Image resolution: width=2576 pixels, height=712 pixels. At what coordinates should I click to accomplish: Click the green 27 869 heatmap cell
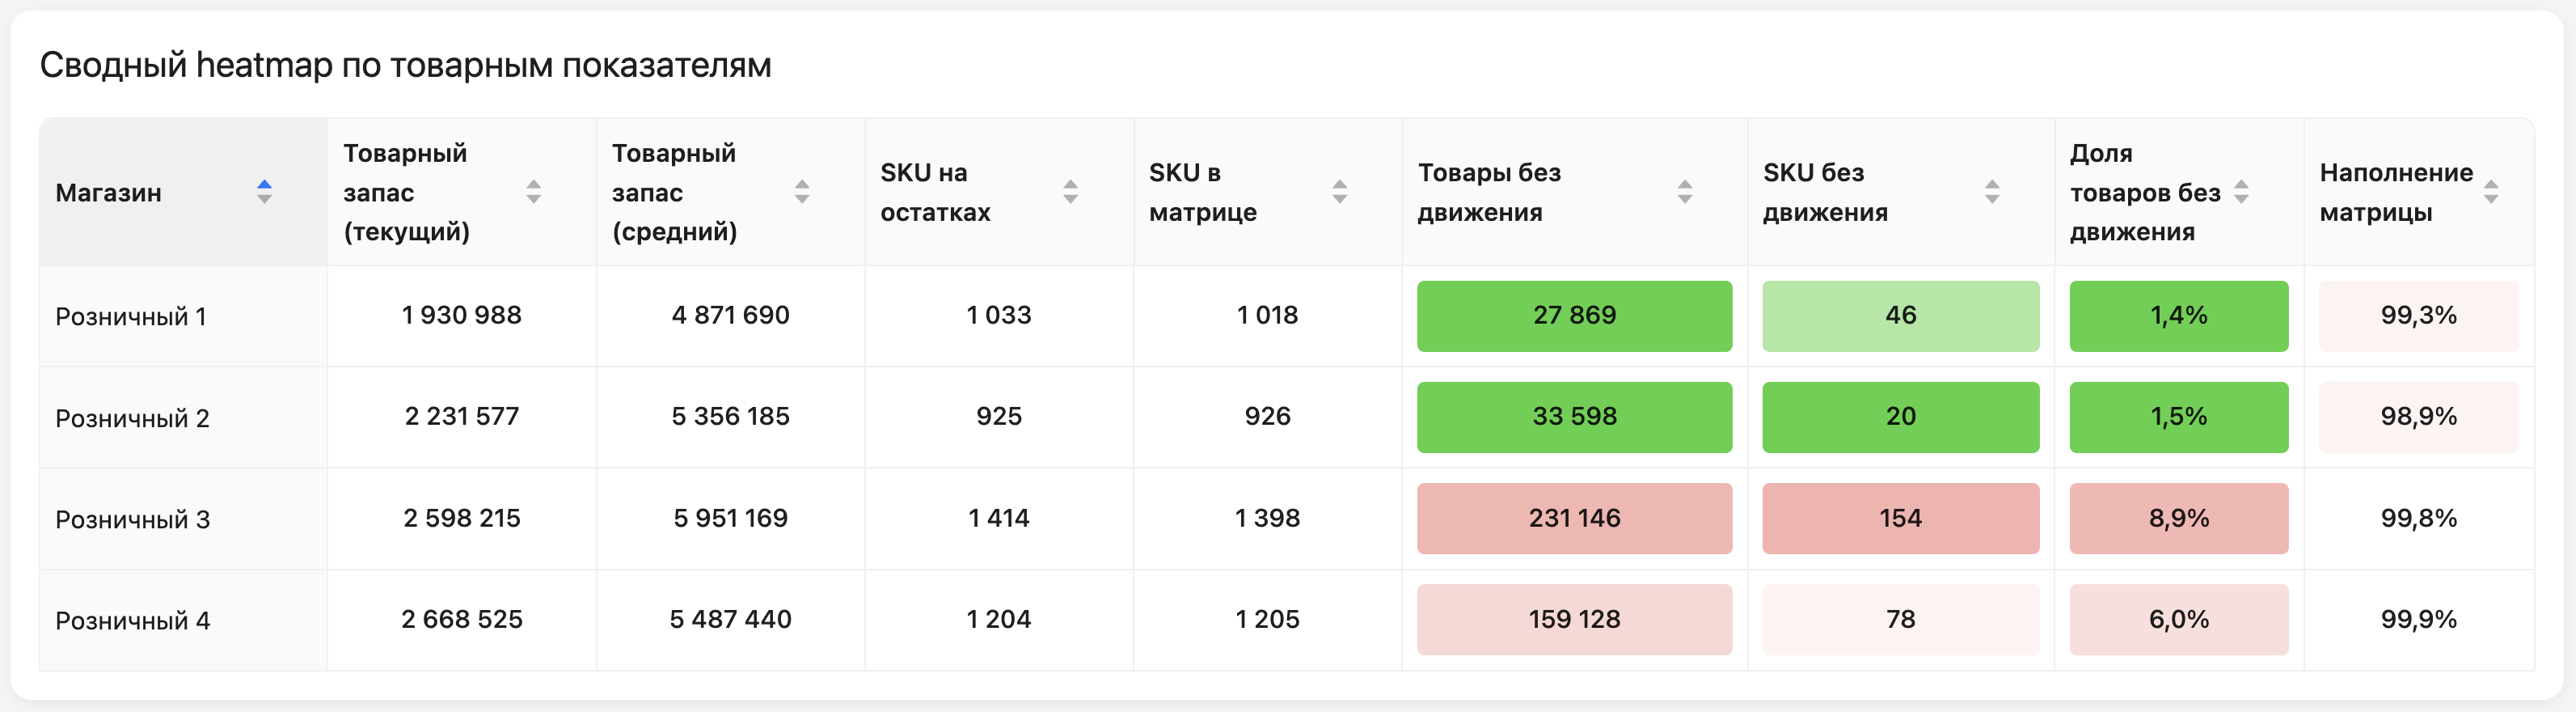1574,316
